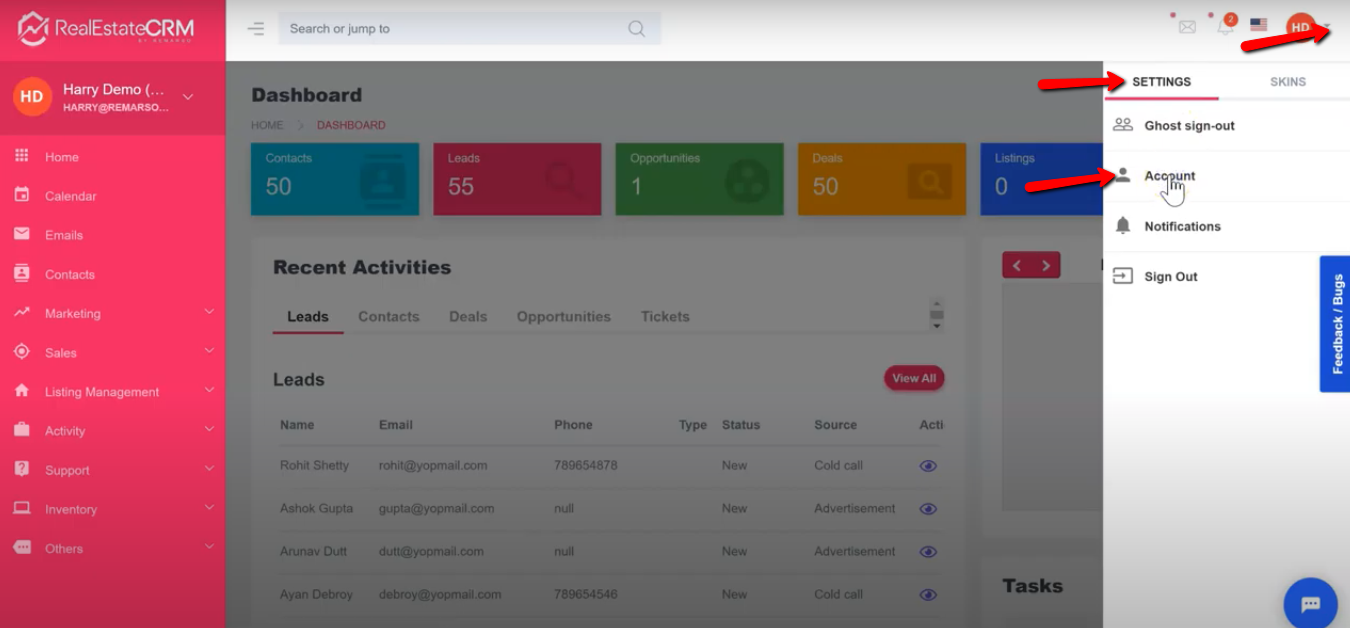Viewport: 1350px width, 628px height.
Task: Open the Harry Demo profile dropdown
Action: [188, 97]
